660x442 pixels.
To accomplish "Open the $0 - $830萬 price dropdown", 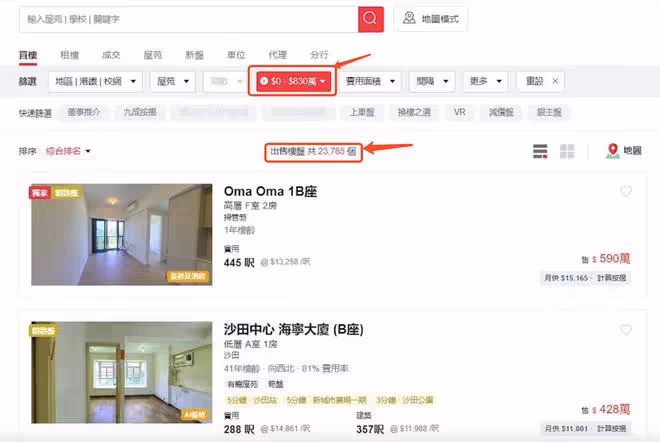I will click(293, 81).
